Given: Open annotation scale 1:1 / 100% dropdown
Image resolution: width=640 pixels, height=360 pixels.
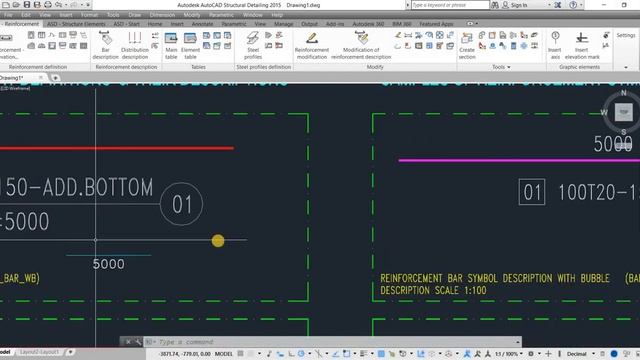Looking at the screenshot, I should coord(509,353).
